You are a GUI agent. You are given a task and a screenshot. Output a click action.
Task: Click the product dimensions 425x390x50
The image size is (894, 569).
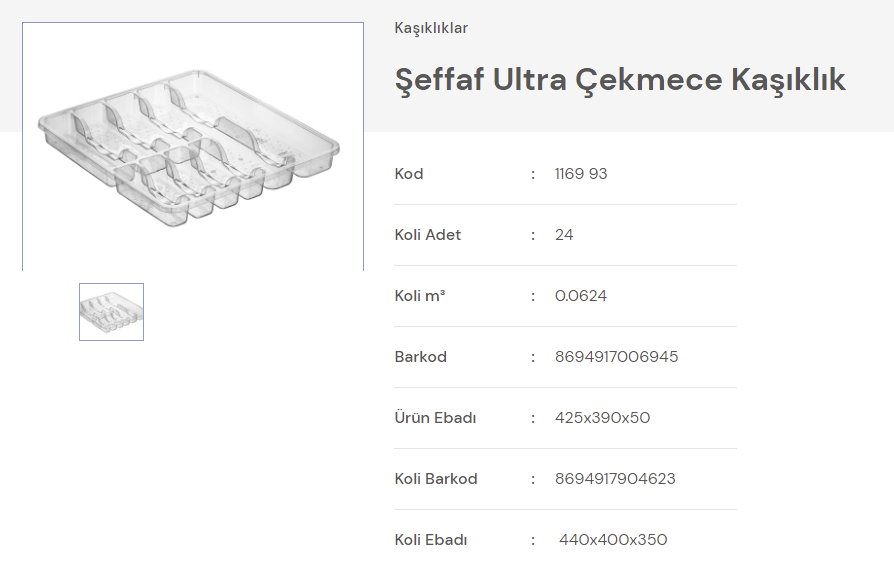pos(602,418)
